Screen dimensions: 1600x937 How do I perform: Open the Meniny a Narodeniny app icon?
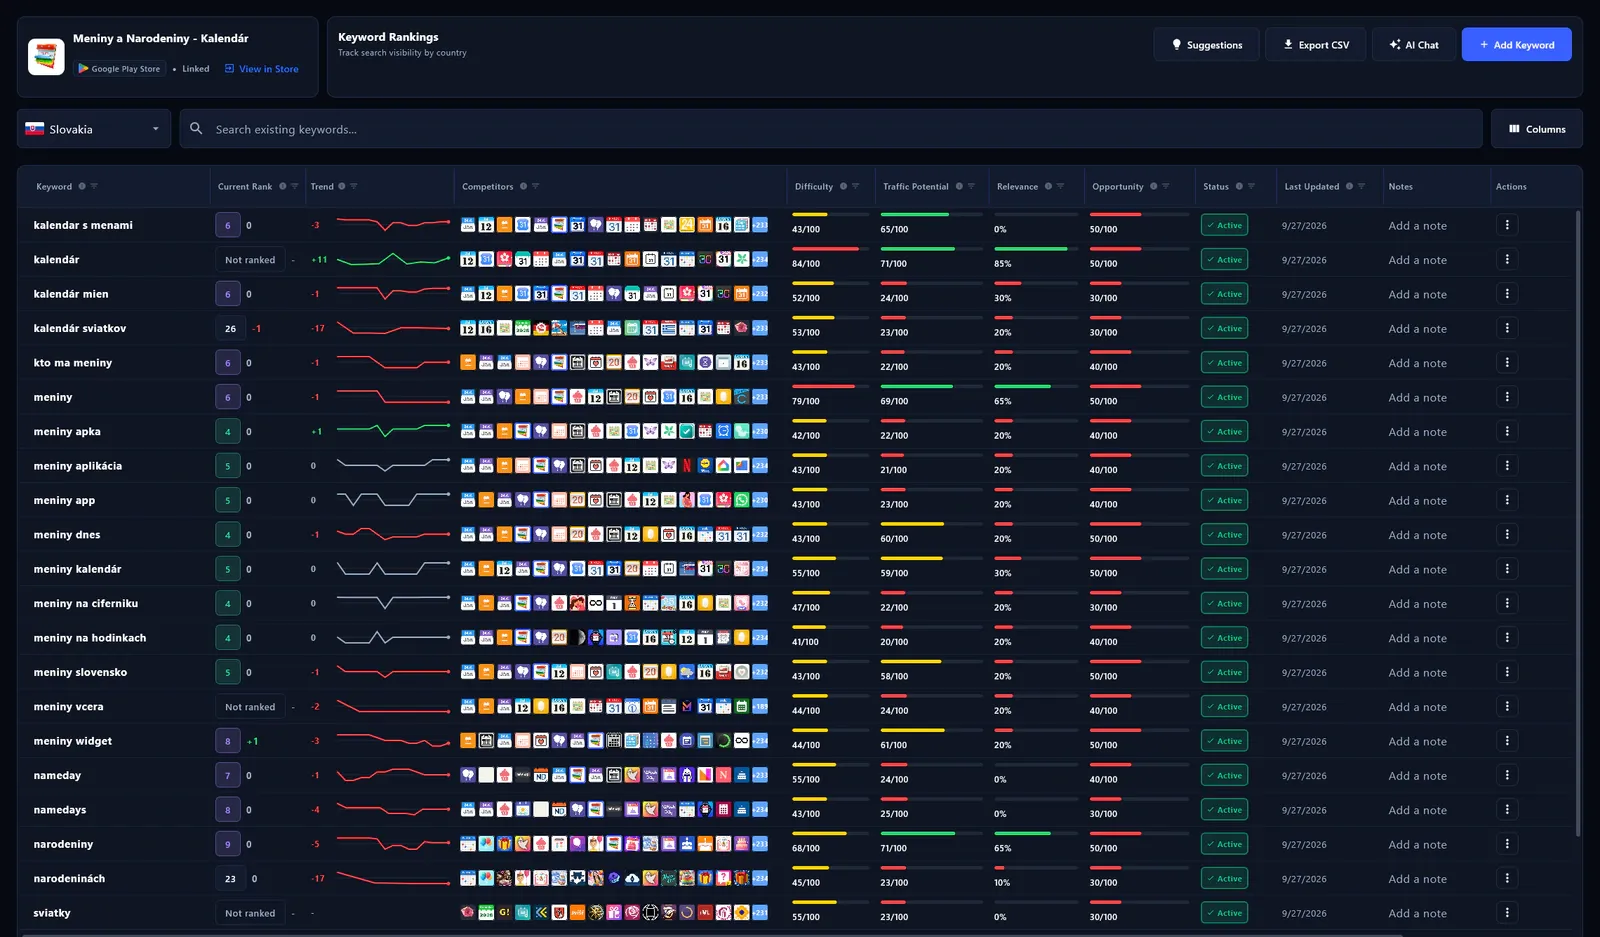point(46,57)
